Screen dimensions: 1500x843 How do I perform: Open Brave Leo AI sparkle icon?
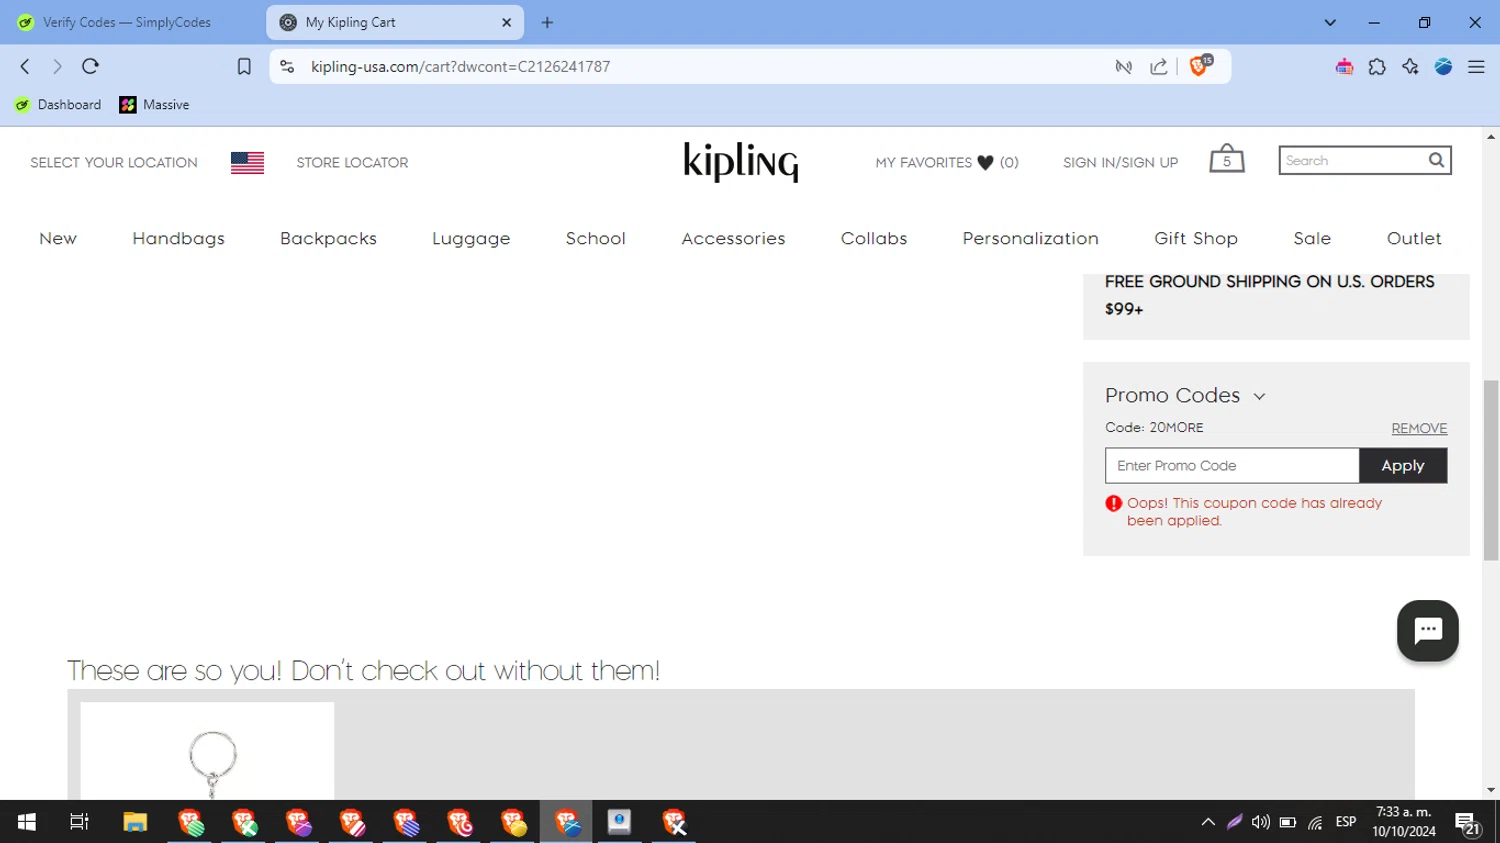click(x=1410, y=66)
